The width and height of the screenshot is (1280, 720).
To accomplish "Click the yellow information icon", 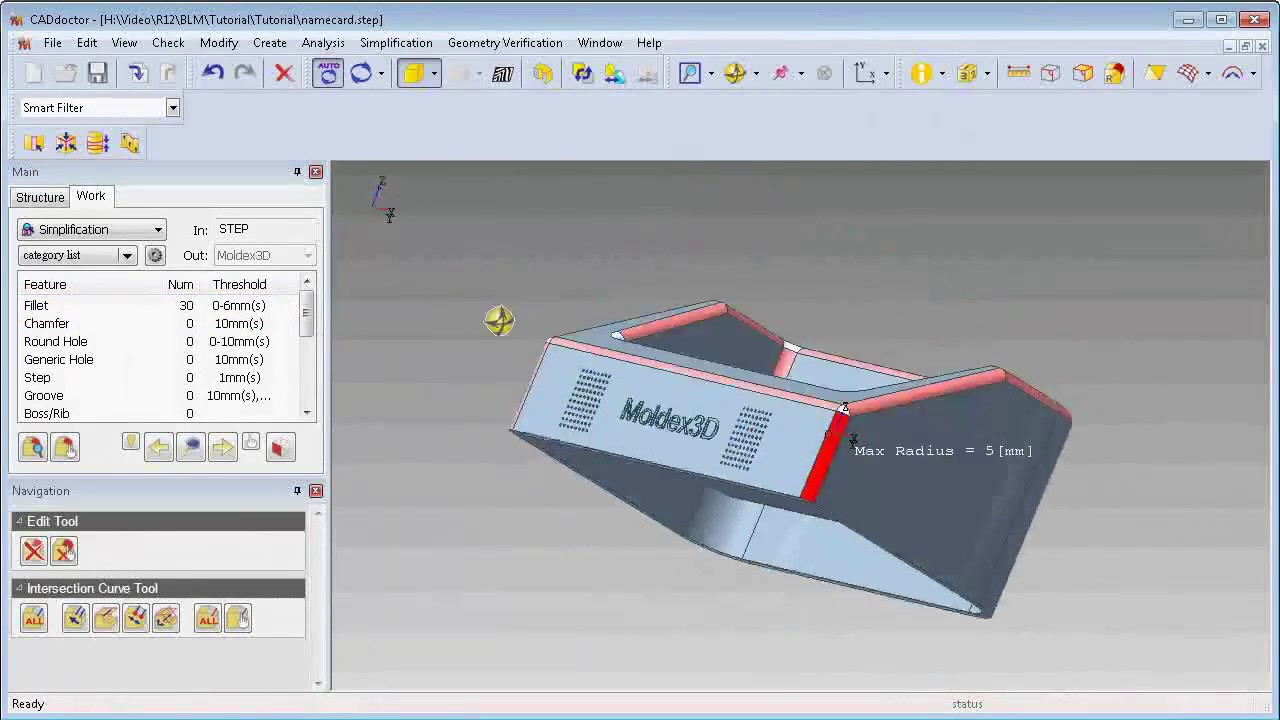I will click(x=921, y=73).
